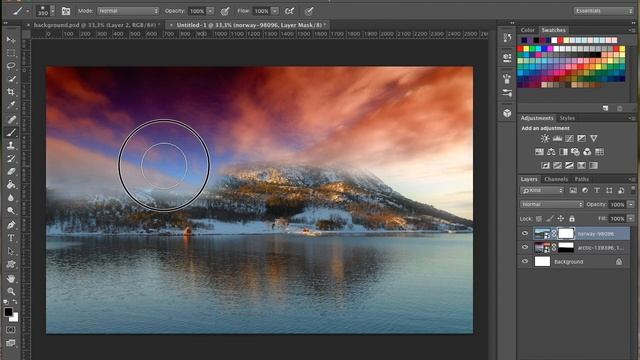Hide the norway-98096 layer
The width and height of the screenshot is (640, 360).
point(525,233)
